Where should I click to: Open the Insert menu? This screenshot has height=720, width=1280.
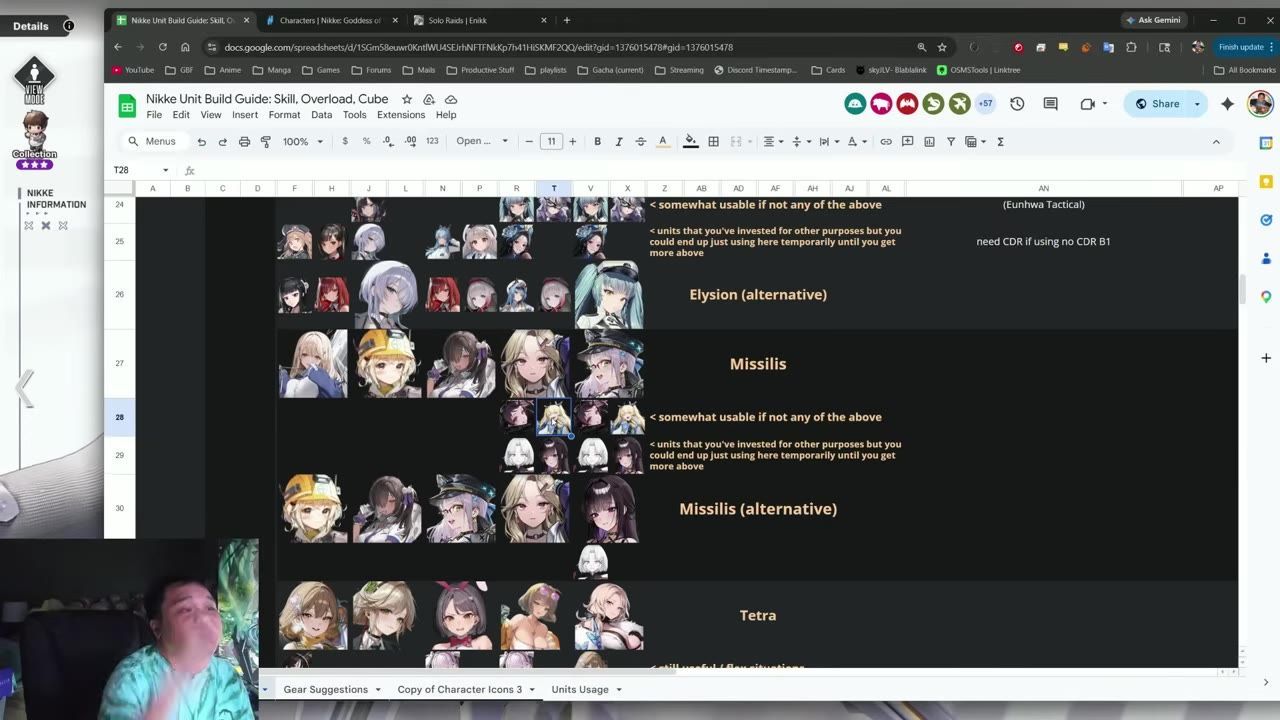[x=245, y=115]
